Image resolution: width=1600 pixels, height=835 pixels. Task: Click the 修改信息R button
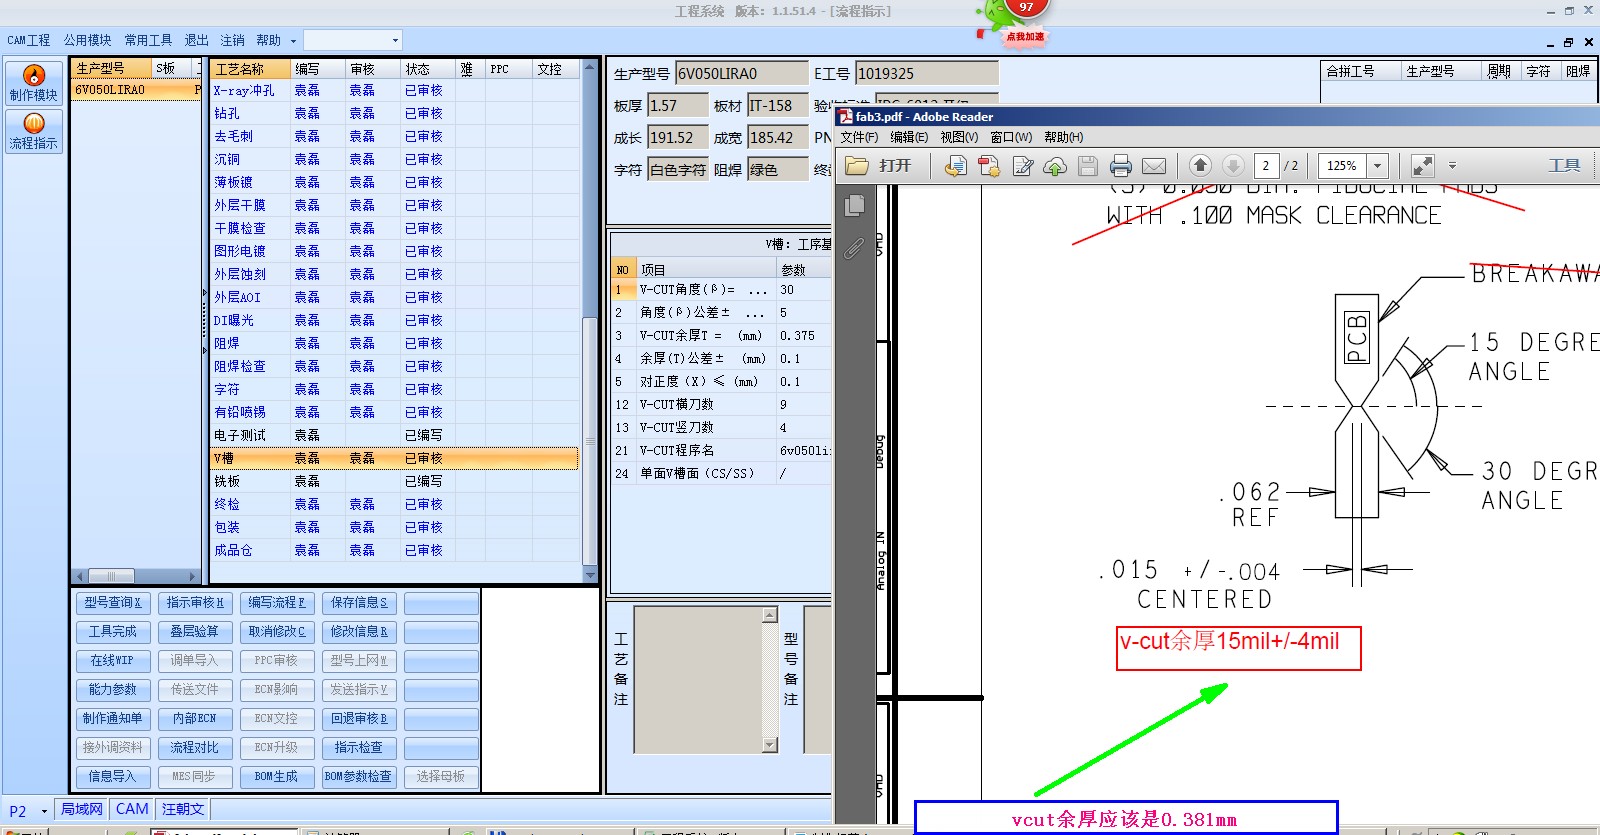(359, 632)
